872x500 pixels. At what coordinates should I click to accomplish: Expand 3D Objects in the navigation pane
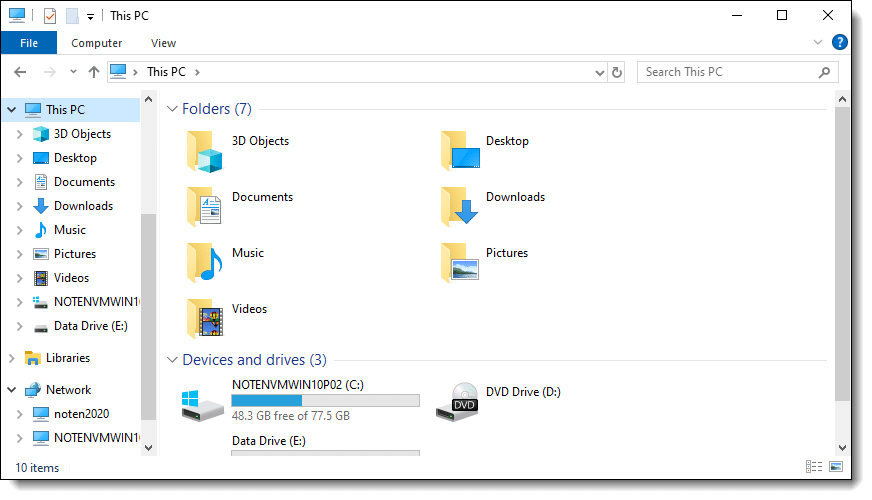(19, 134)
